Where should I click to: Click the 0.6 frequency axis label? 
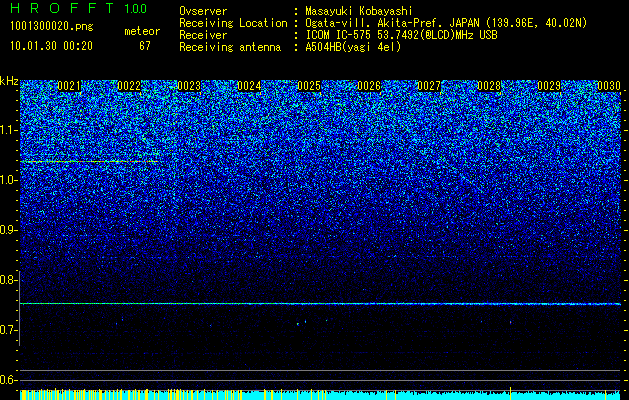(7, 380)
